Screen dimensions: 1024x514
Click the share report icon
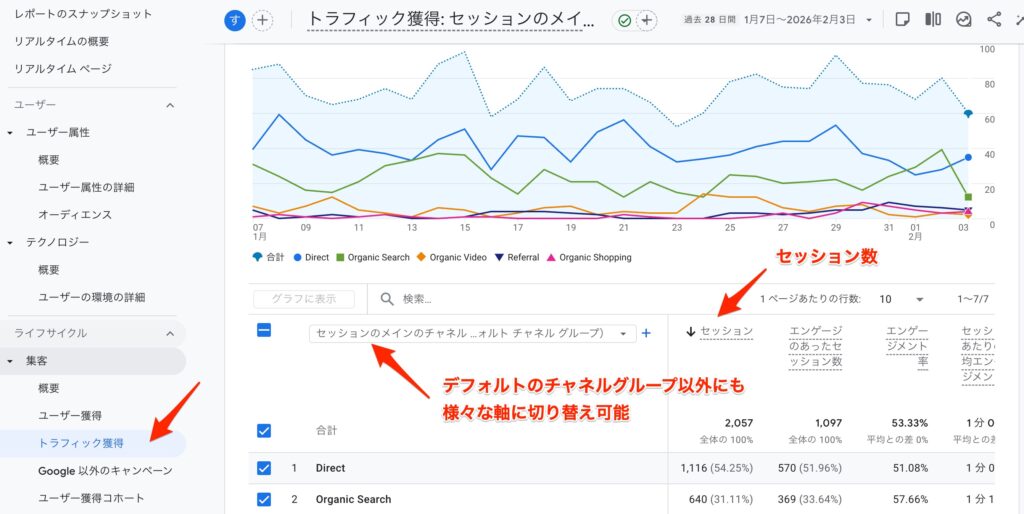coord(993,20)
